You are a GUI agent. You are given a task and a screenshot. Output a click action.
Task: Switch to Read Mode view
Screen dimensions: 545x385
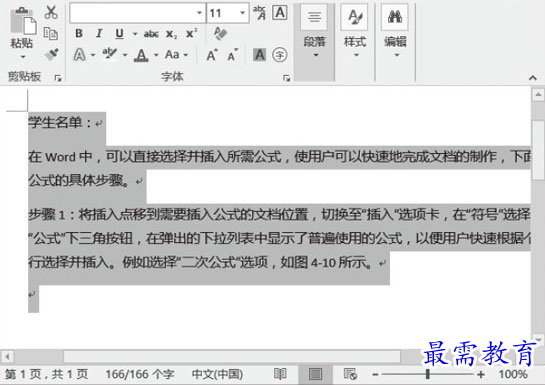(280, 374)
